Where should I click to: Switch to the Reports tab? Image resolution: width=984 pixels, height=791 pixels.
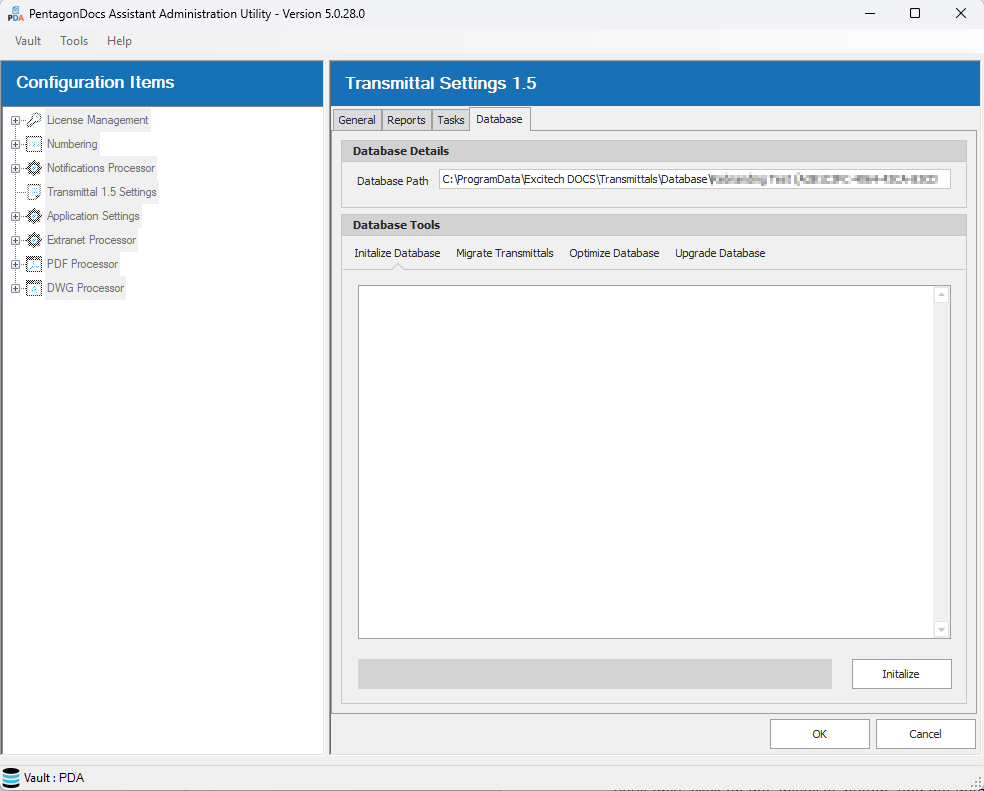coord(406,120)
